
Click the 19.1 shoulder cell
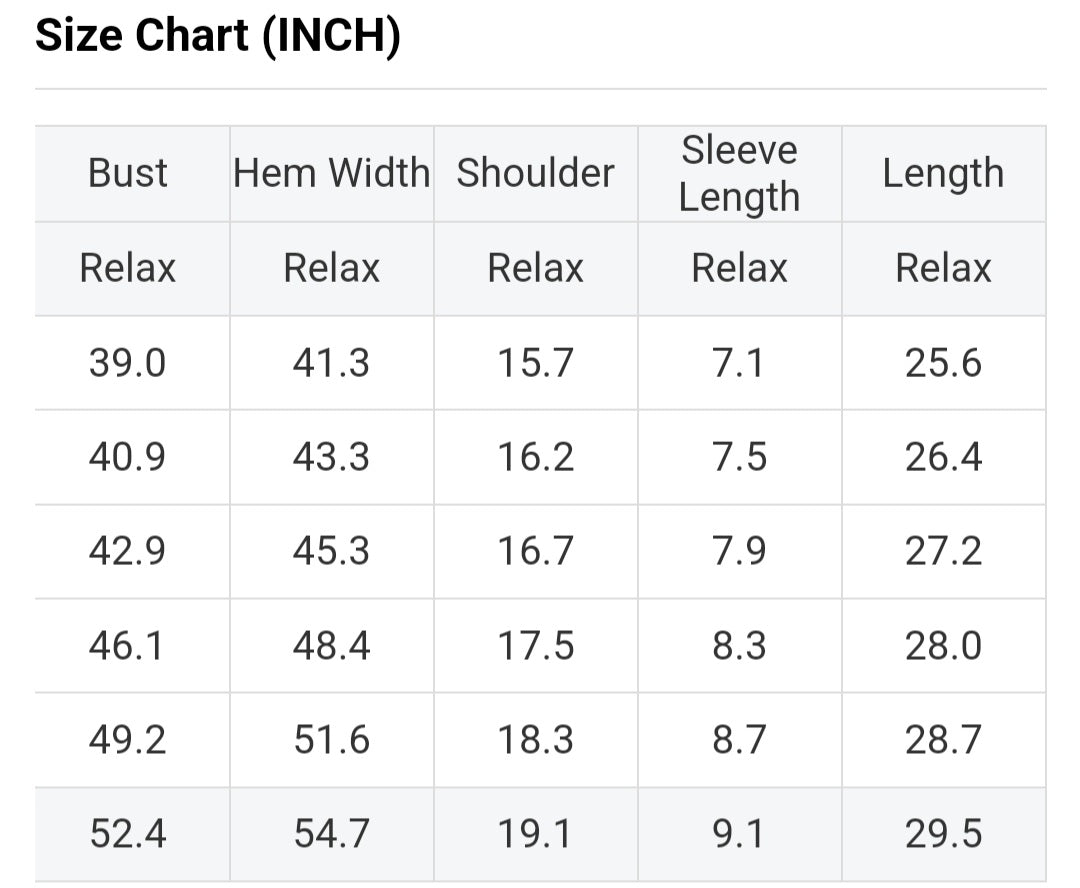536,834
